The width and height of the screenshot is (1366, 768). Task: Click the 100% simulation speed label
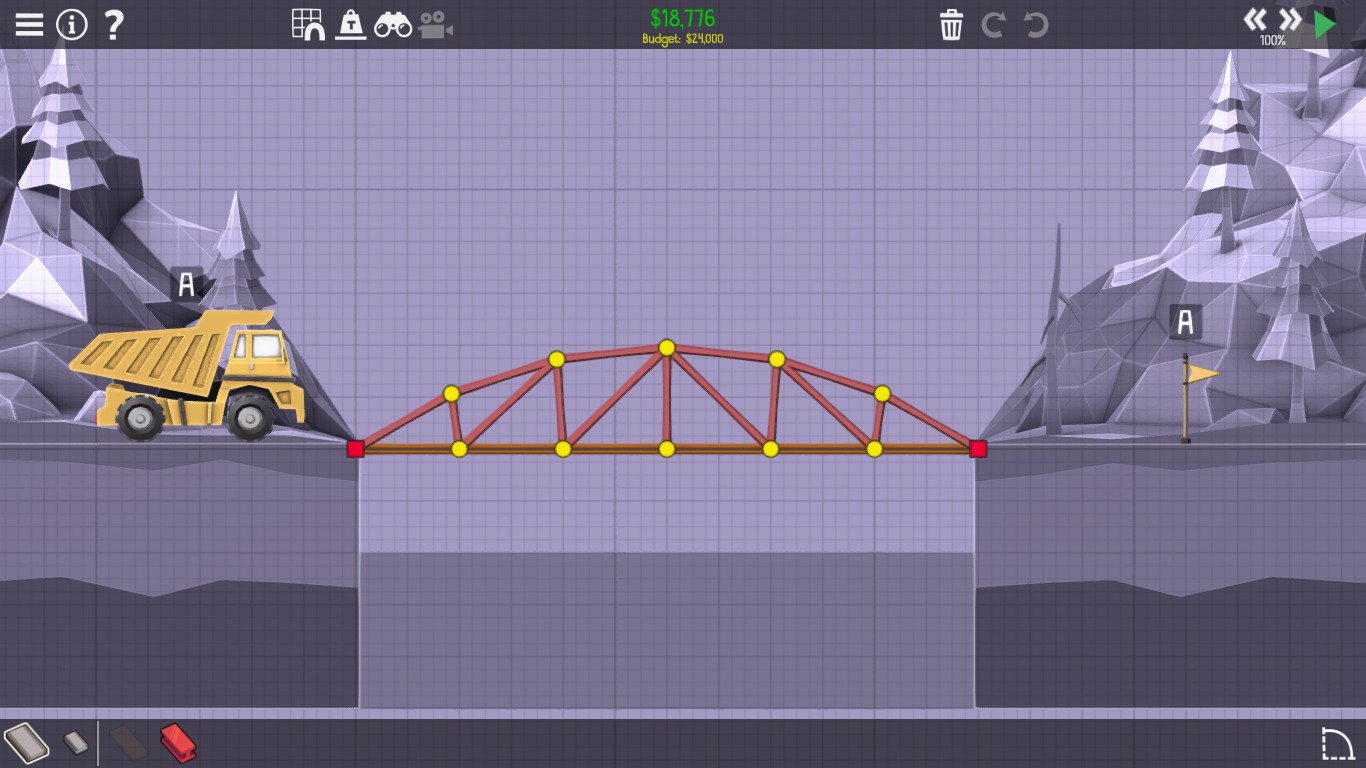[x=1273, y=41]
